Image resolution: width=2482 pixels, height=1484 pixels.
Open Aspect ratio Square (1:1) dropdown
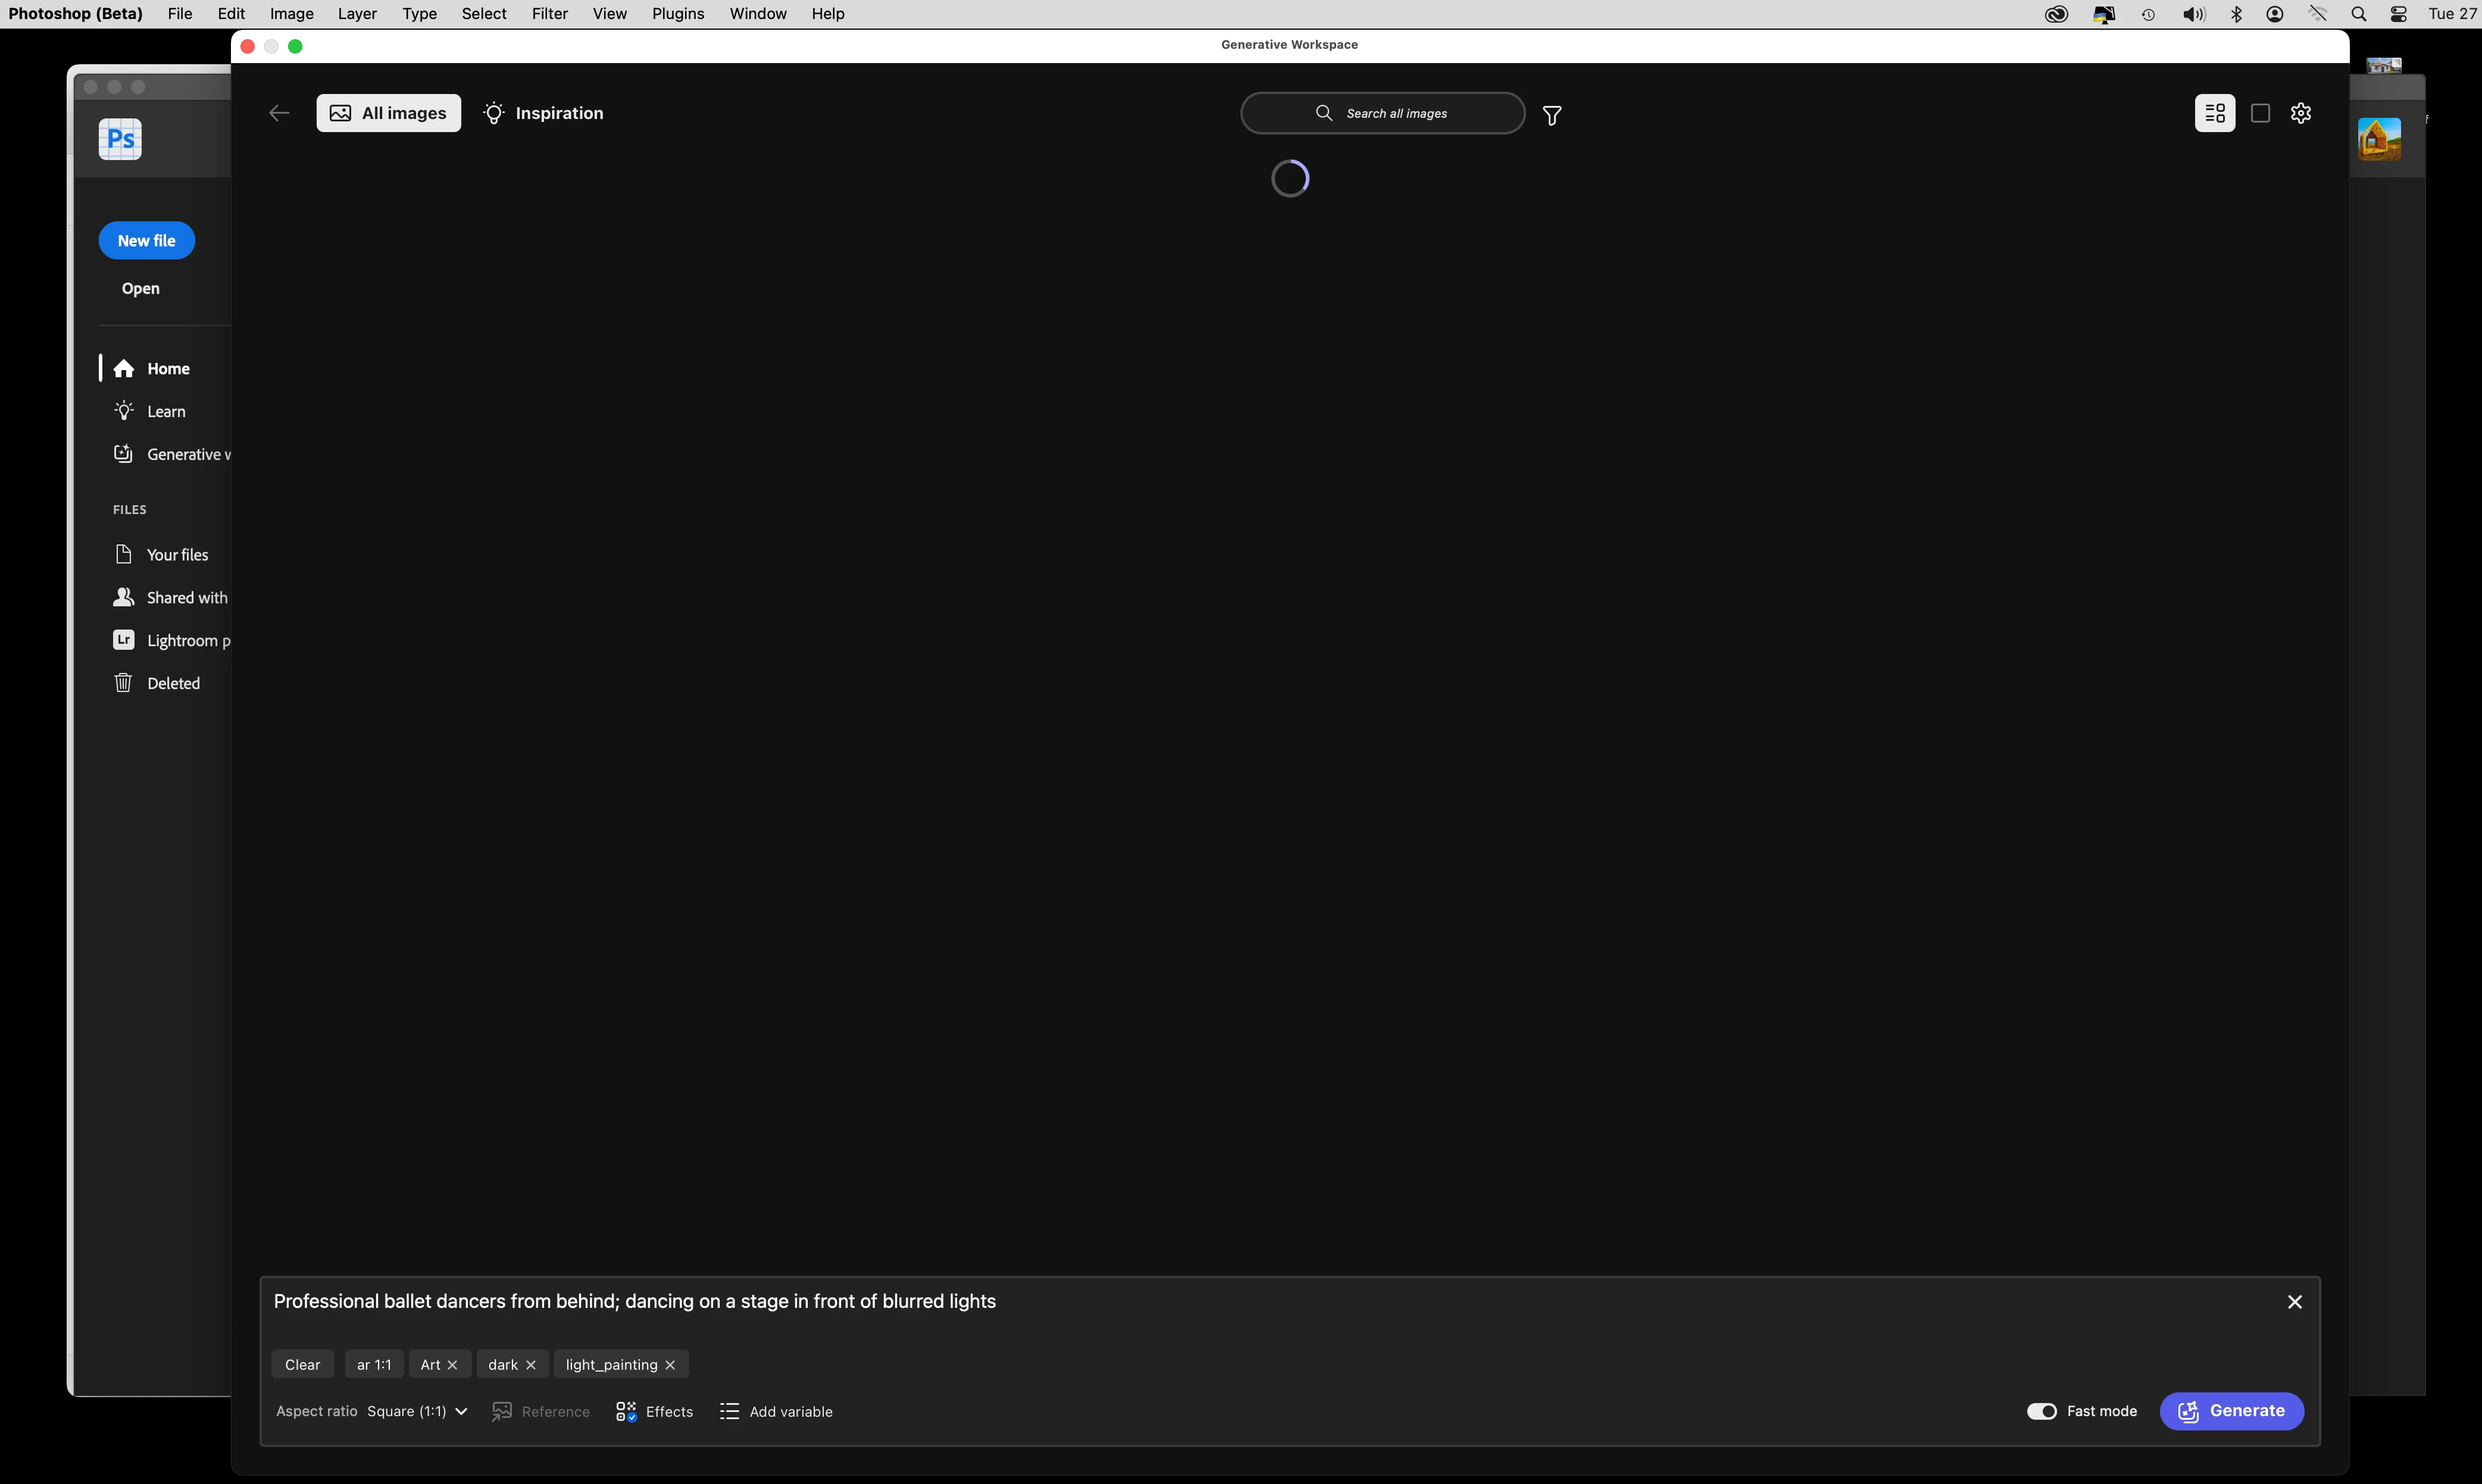click(417, 1411)
